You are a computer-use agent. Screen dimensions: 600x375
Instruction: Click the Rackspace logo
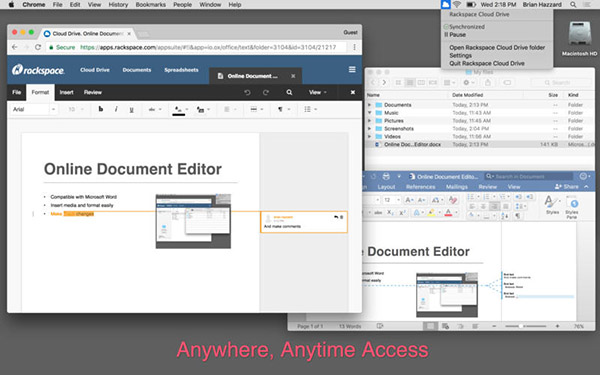(x=38, y=70)
